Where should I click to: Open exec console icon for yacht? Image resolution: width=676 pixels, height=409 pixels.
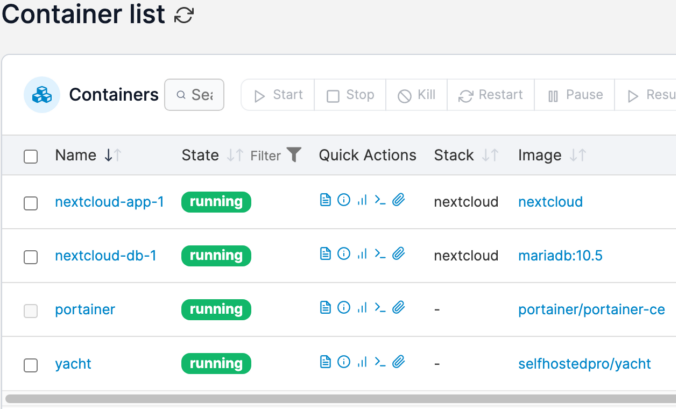click(x=380, y=362)
